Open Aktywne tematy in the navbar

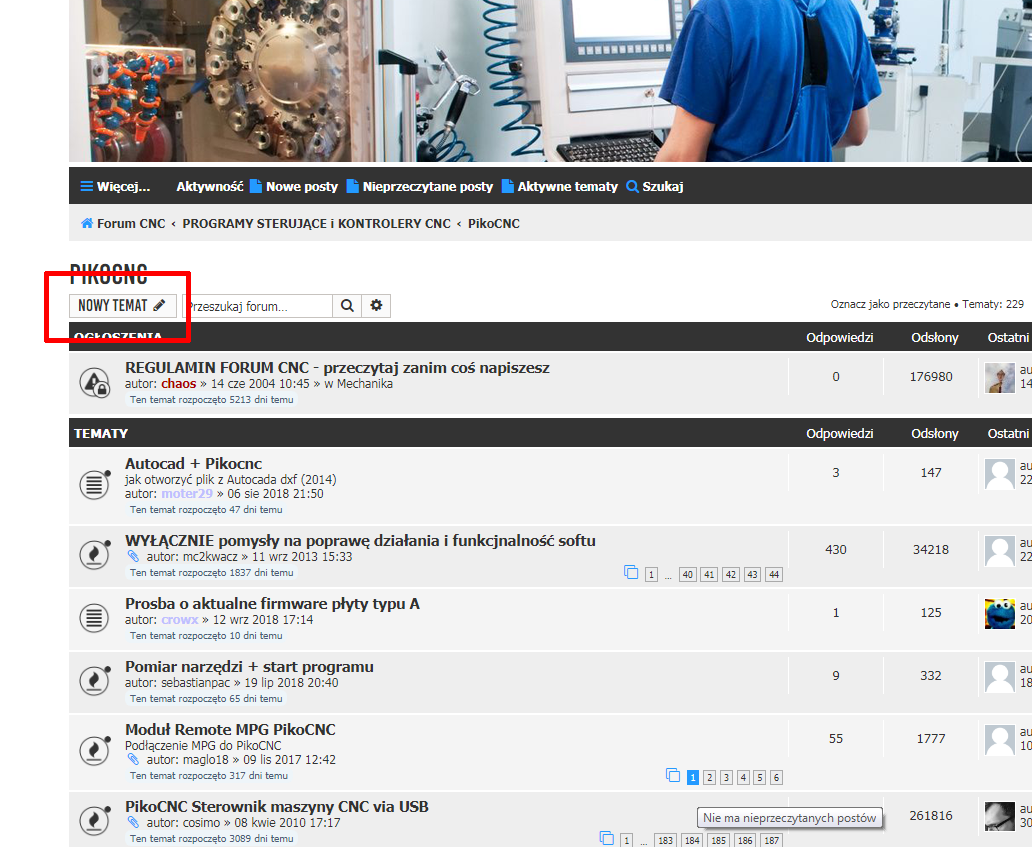[x=560, y=186]
